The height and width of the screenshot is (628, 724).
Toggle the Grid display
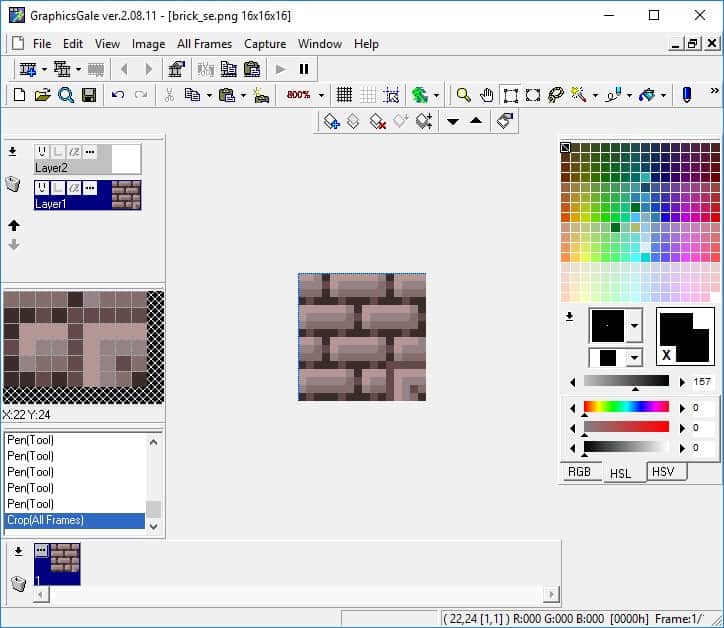(344, 95)
